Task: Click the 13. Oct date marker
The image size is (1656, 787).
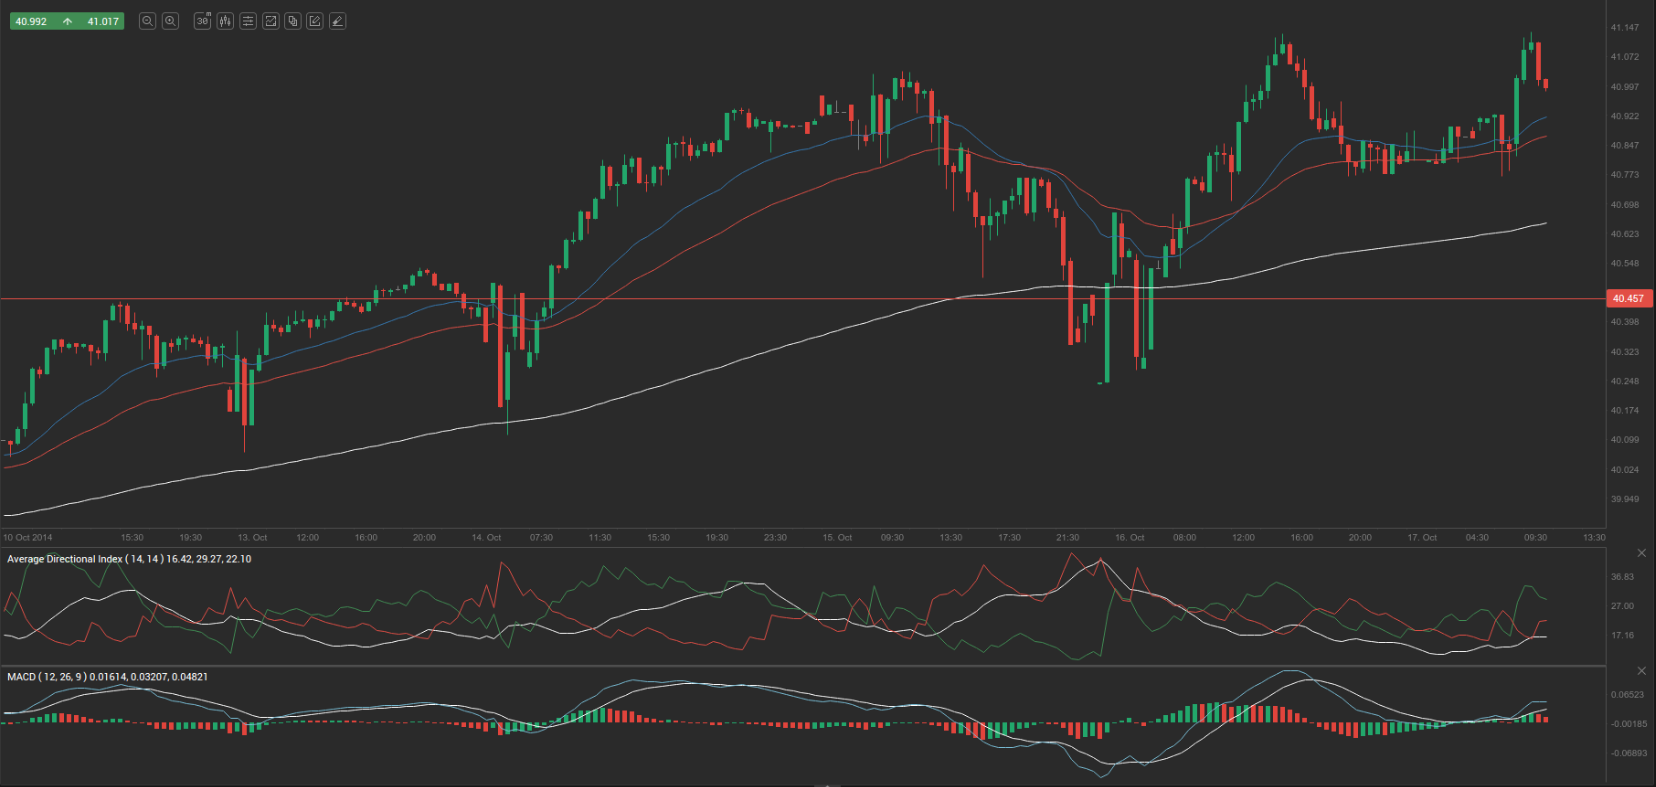Action: point(252,538)
